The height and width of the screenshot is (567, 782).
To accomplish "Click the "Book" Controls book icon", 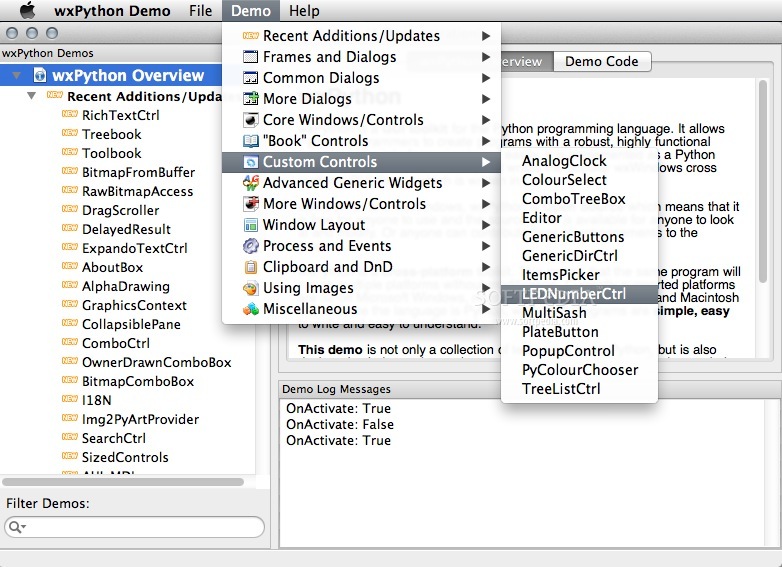I will pyautogui.click(x=250, y=141).
